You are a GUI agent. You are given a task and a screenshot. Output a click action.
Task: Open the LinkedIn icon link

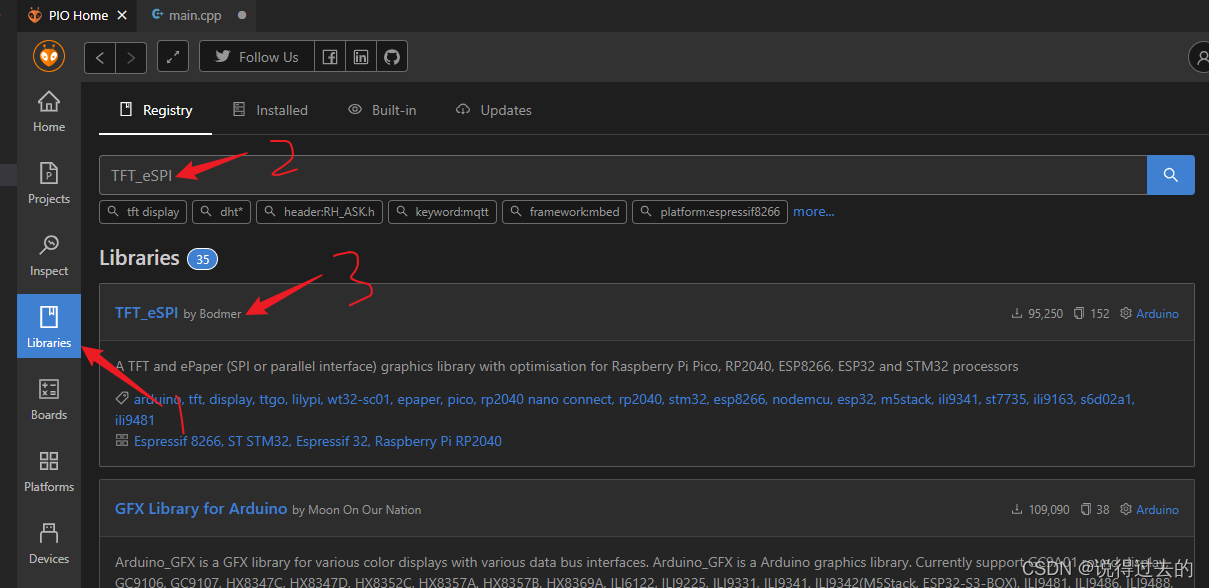click(361, 57)
